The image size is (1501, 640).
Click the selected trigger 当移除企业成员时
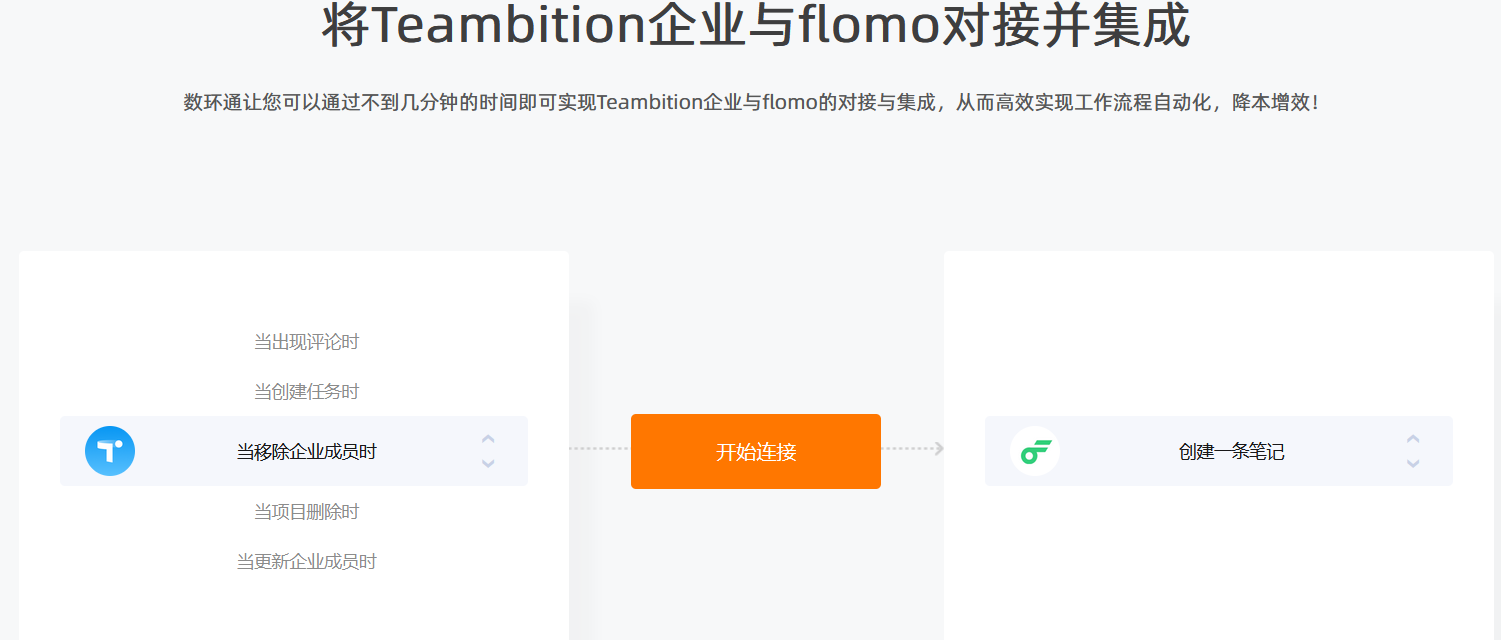(306, 452)
